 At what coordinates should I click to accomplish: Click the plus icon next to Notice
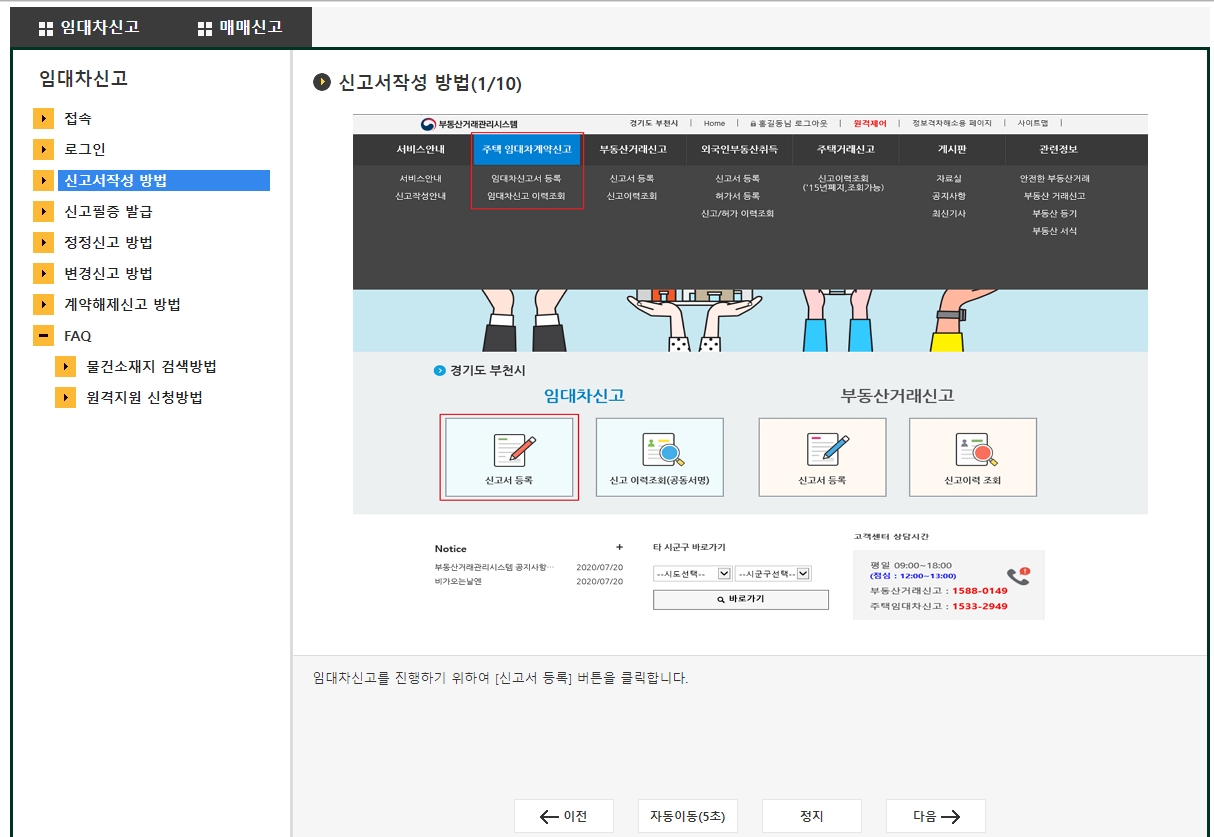[619, 547]
